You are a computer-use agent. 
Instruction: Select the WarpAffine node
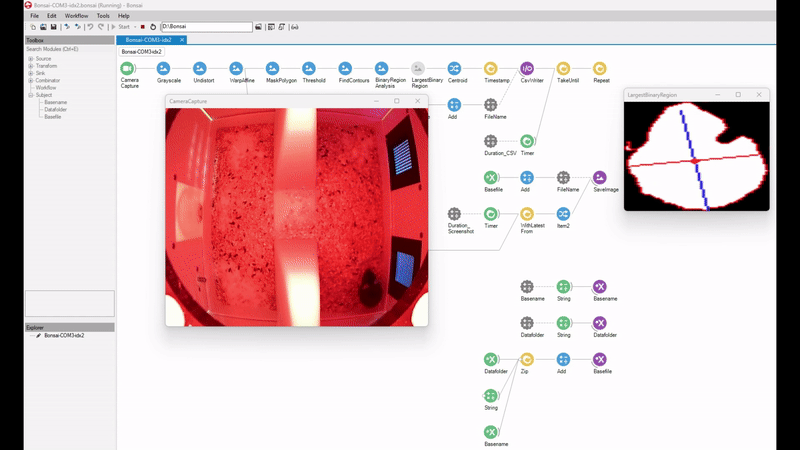(x=236, y=68)
